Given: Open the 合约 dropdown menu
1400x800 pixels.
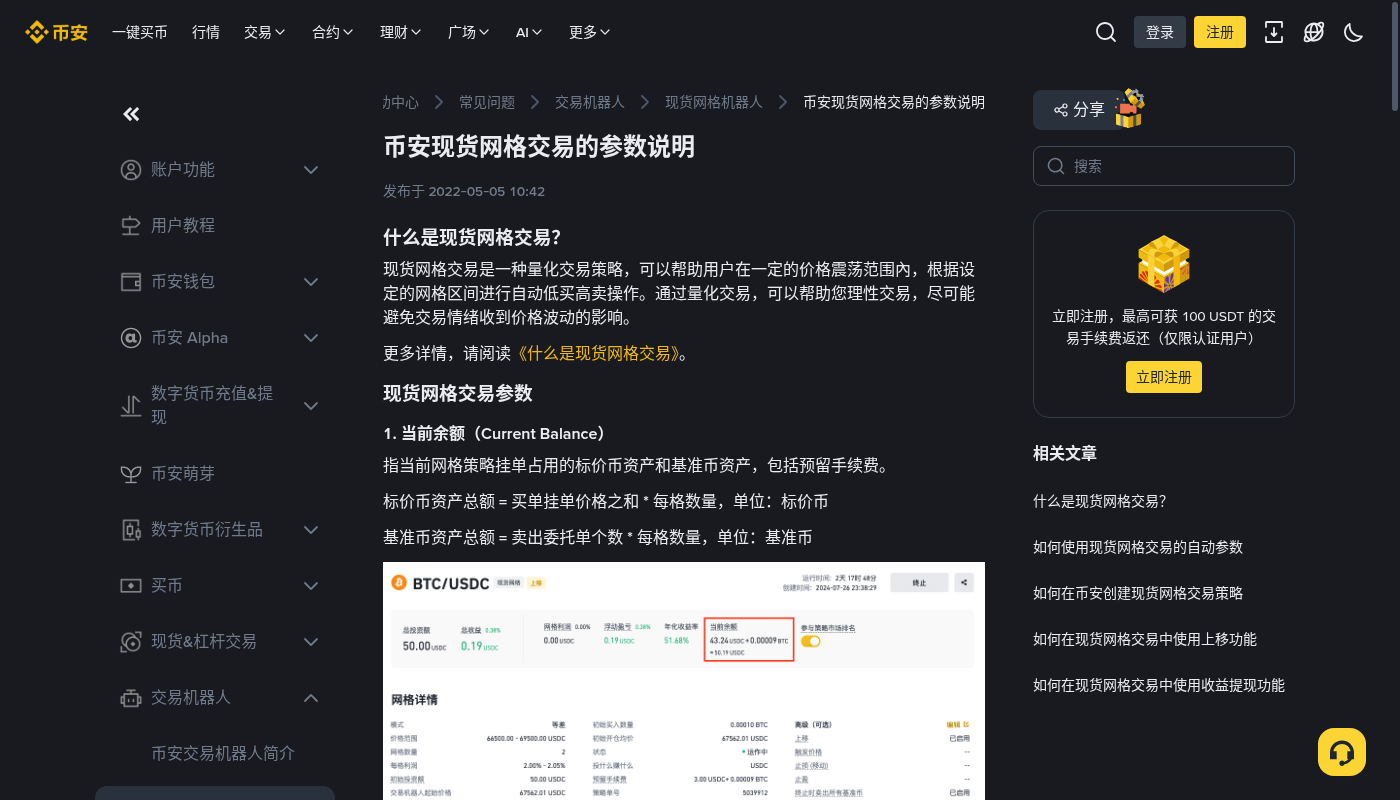Looking at the screenshot, I should pyautogui.click(x=333, y=32).
